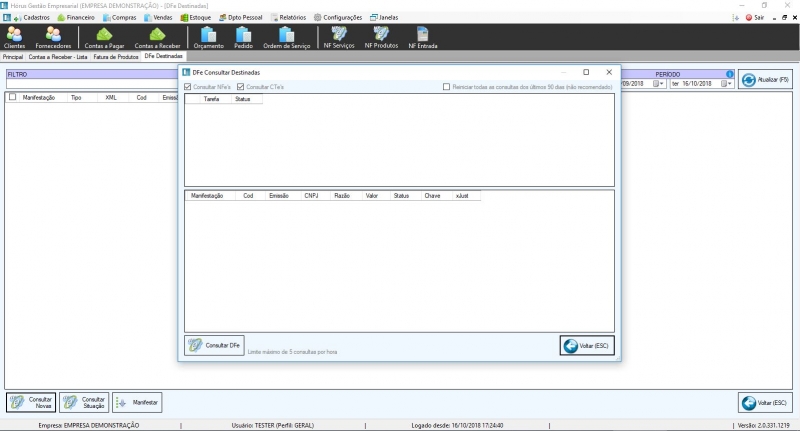
Task: Click the Emissão column header in dialog
Action: (279, 196)
